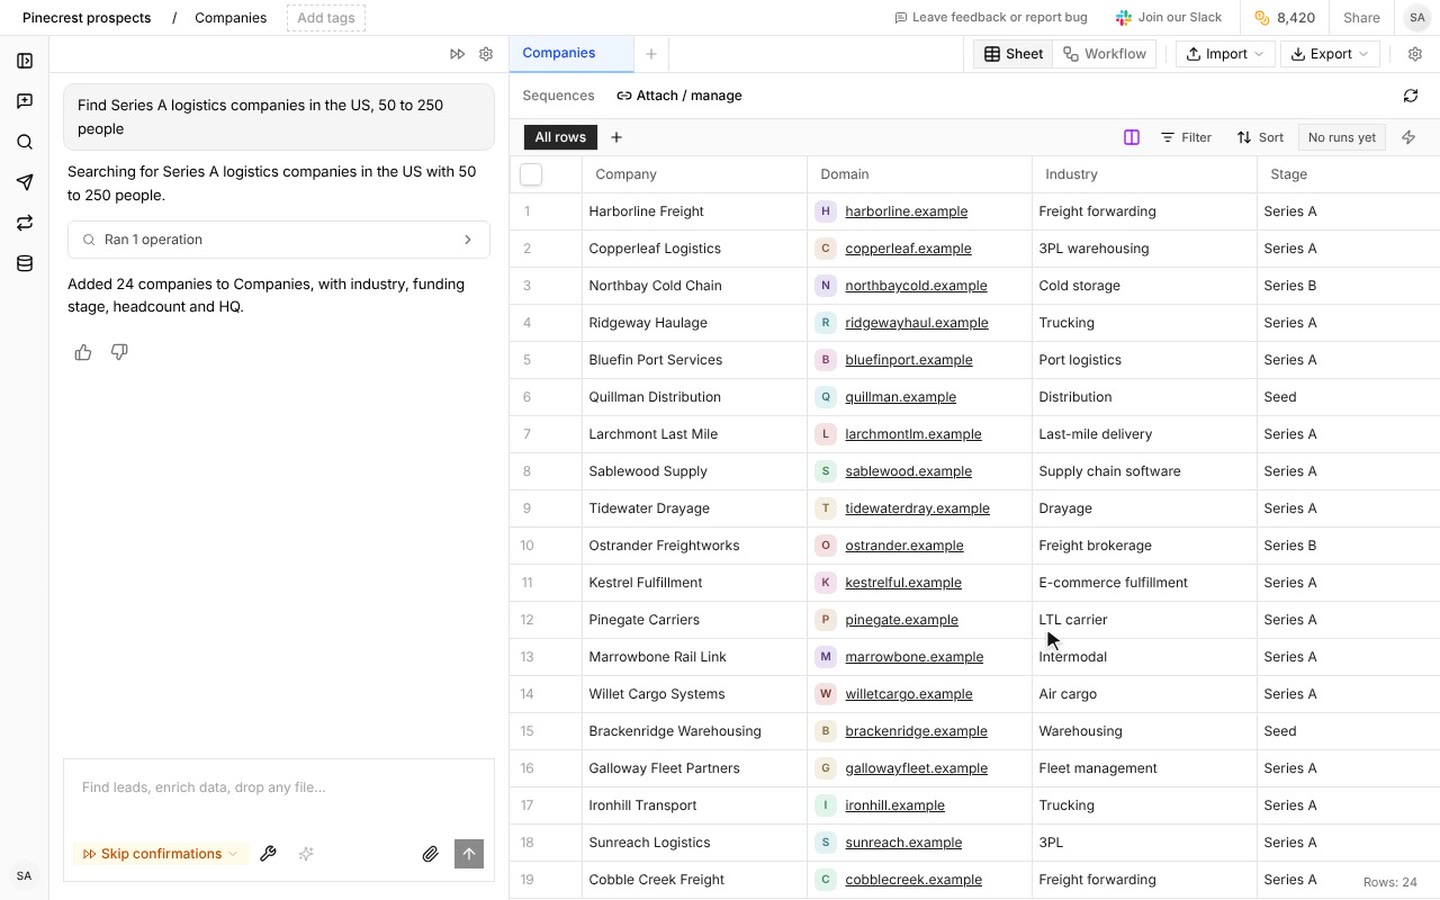Toggle the purple column layout icon
1440x900 pixels.
1132,137
